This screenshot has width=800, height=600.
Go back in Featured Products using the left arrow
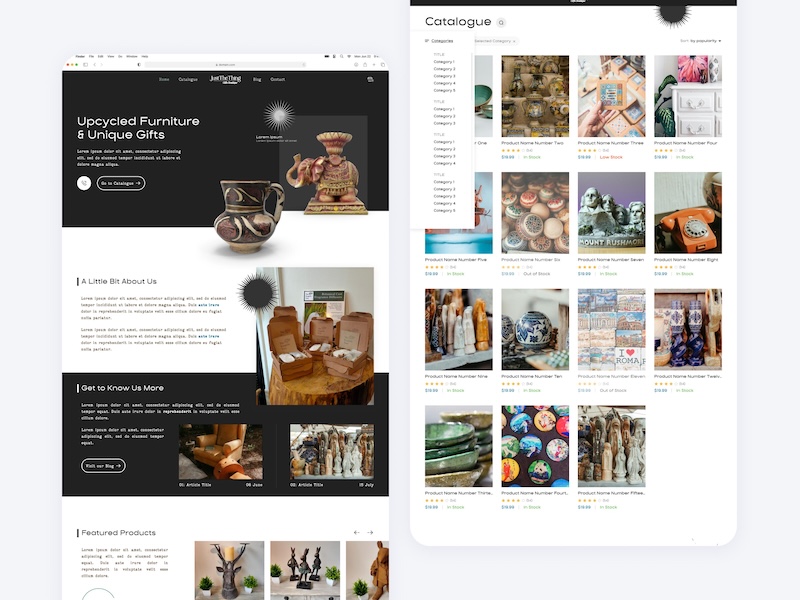click(x=356, y=533)
